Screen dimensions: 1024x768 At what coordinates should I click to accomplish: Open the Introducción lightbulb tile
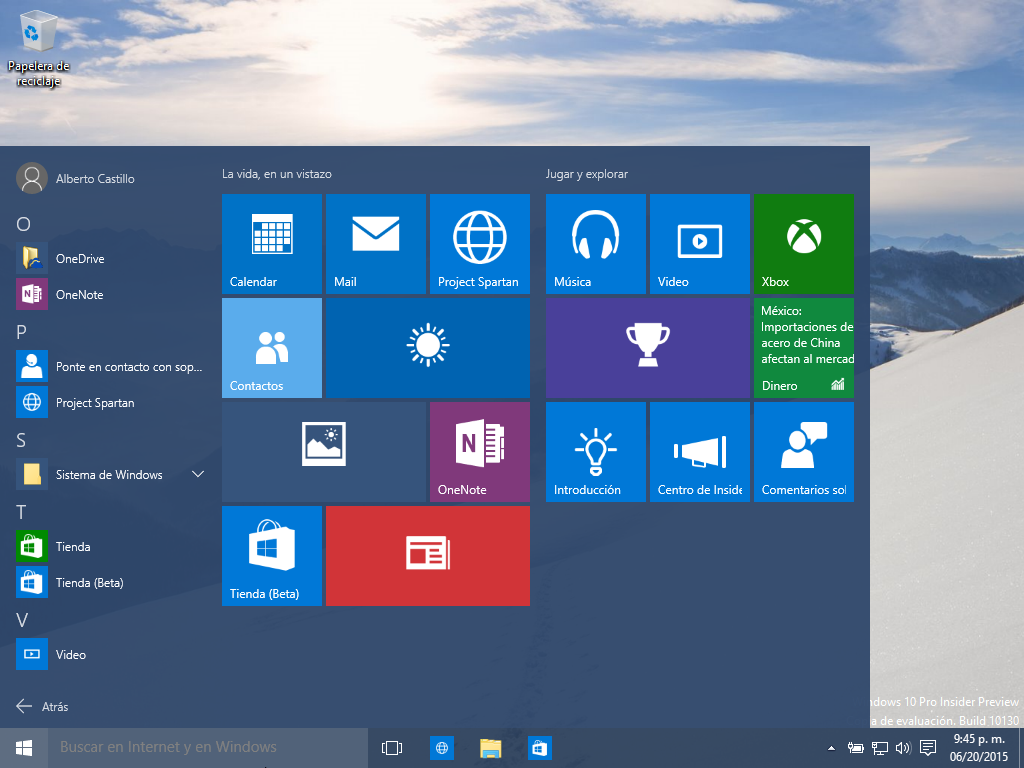pos(595,452)
